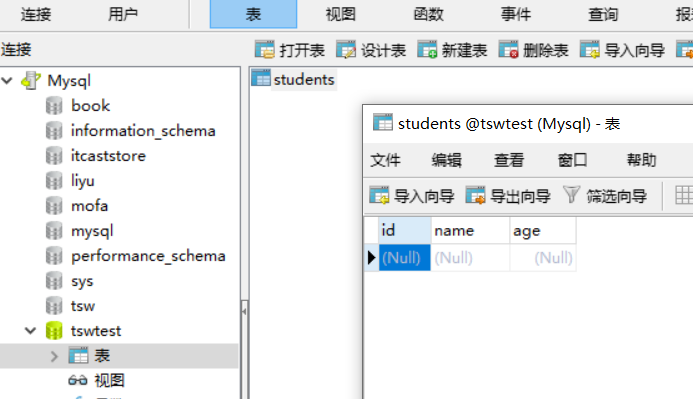Collapse the sidebar with splitter arrow
This screenshot has height=399, width=693.
point(244,312)
